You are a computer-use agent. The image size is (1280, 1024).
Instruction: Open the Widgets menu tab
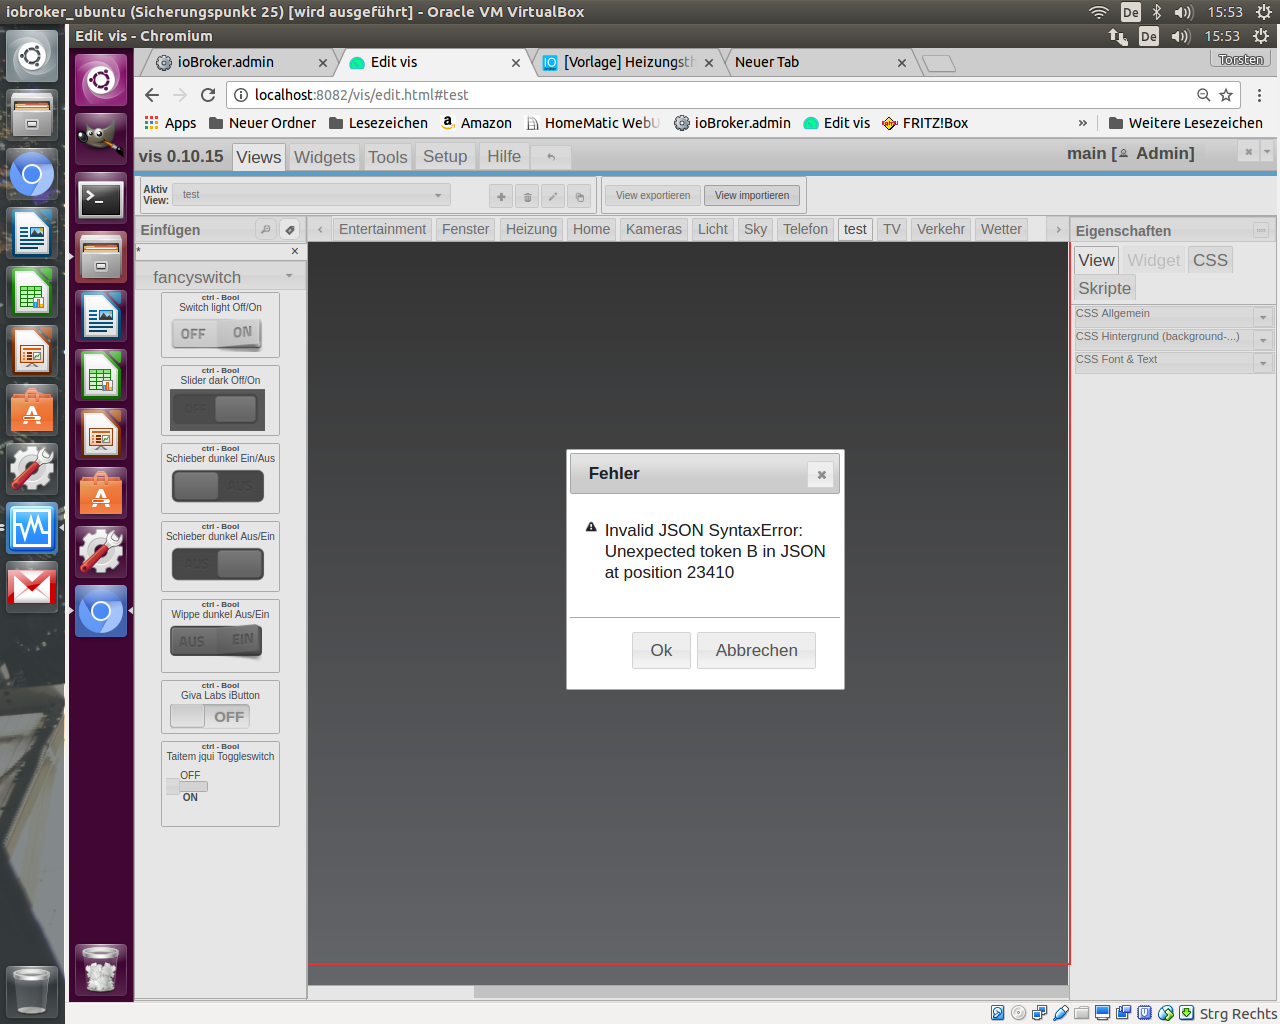(x=324, y=157)
